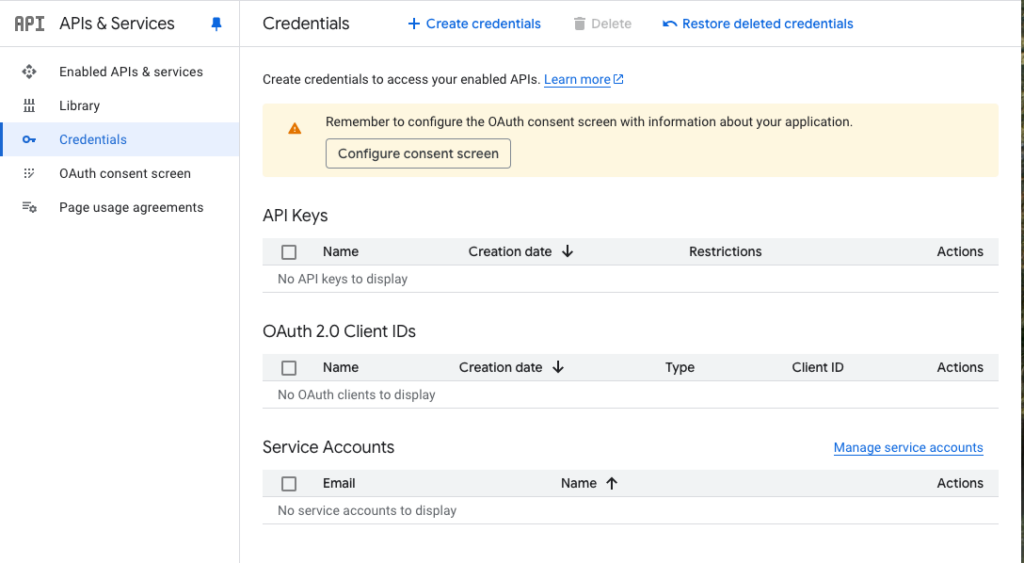Click Configure consent screen button
The width and height of the screenshot is (1024, 563).
pyautogui.click(x=418, y=153)
